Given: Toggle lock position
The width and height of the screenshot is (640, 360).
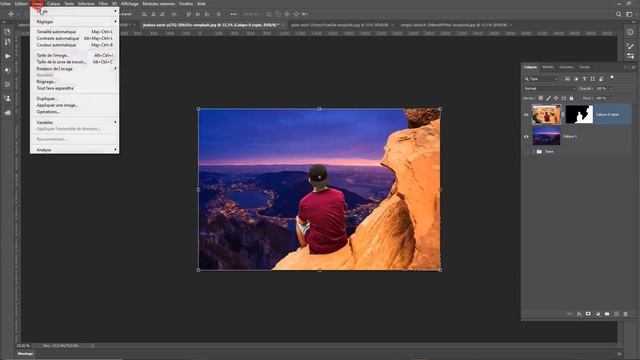Looking at the screenshot, I should click(556, 98).
